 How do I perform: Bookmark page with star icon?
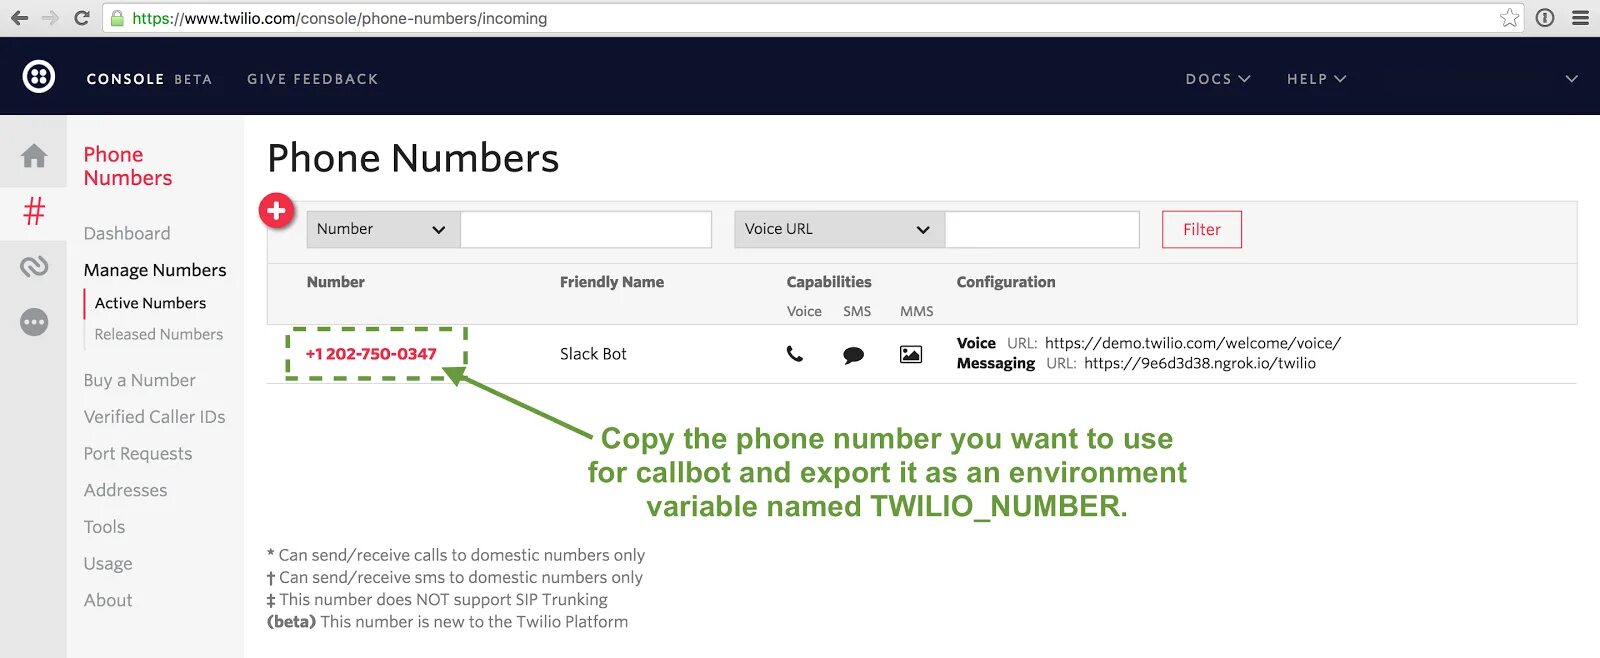tap(1509, 18)
